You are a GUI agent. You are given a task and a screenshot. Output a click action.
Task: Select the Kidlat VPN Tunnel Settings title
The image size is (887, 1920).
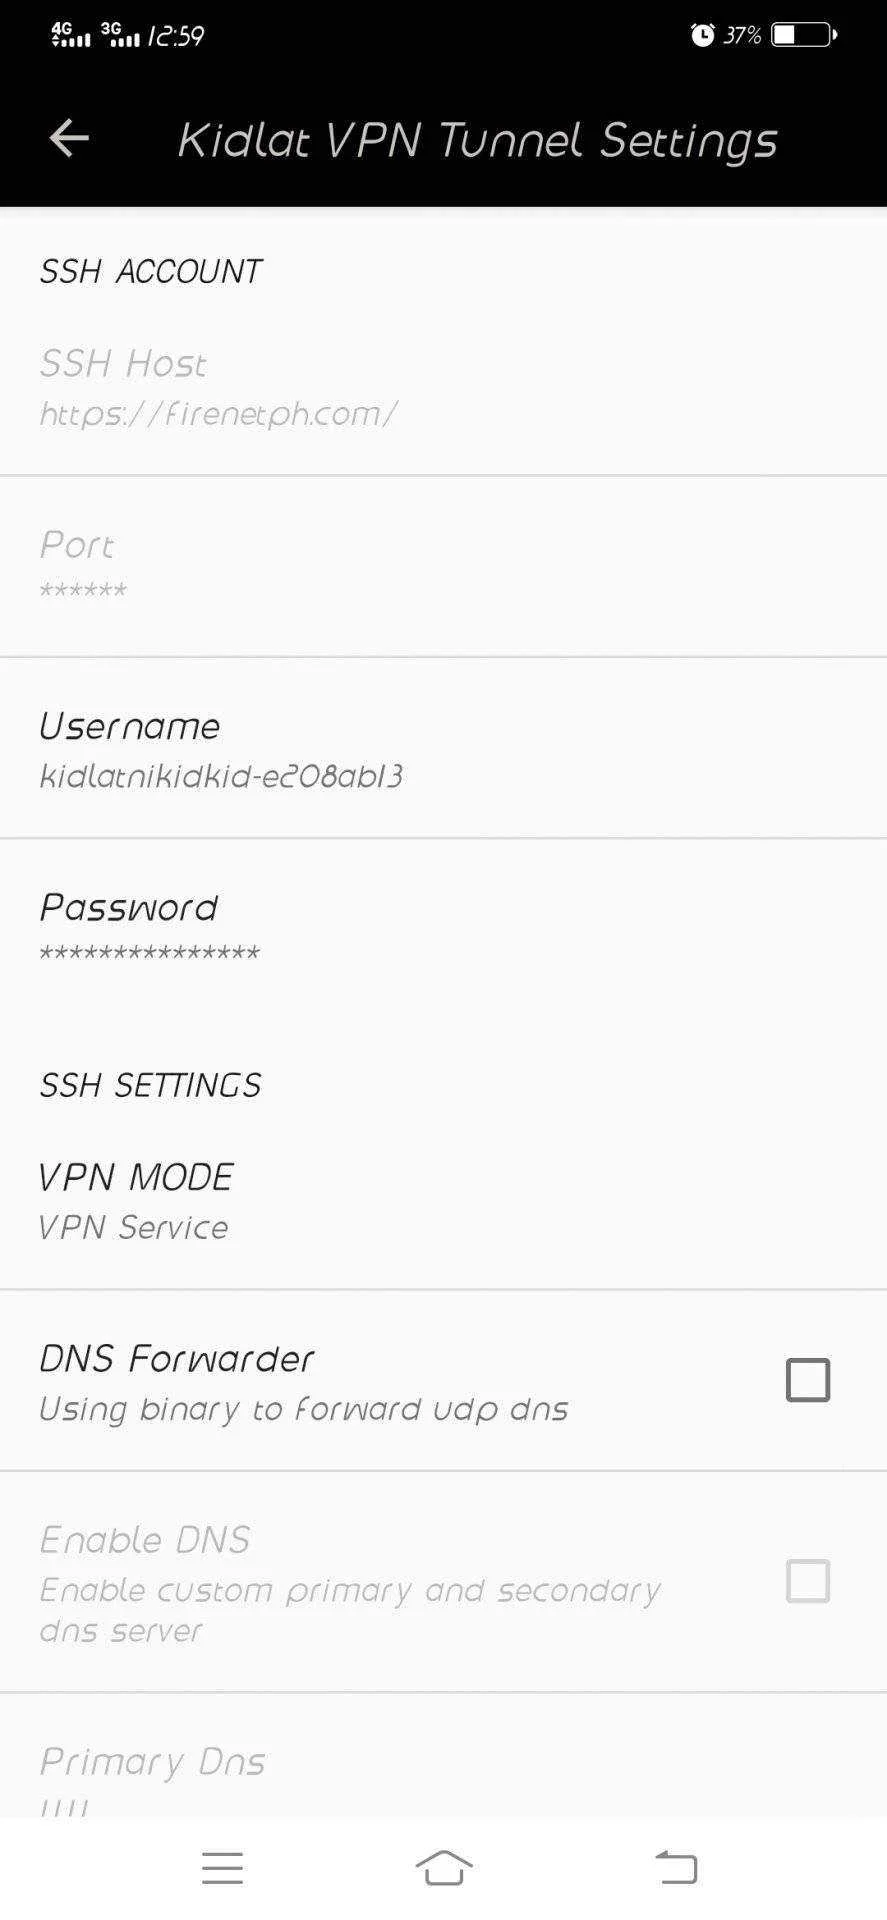tap(477, 140)
